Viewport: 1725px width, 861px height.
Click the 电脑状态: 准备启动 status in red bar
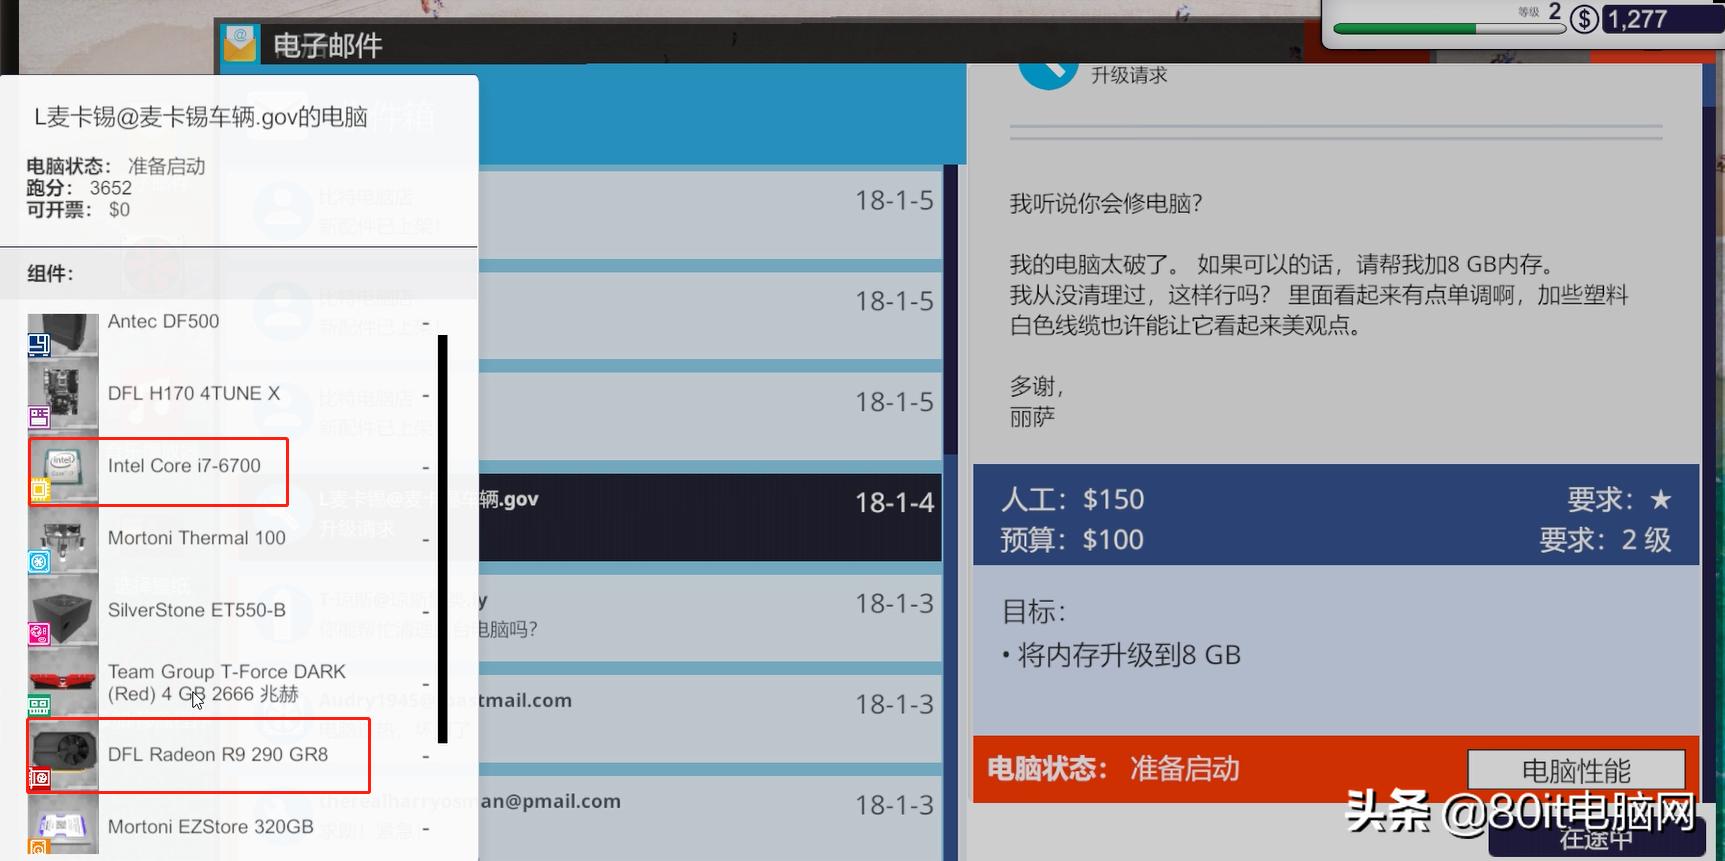pyautogui.click(x=1114, y=769)
